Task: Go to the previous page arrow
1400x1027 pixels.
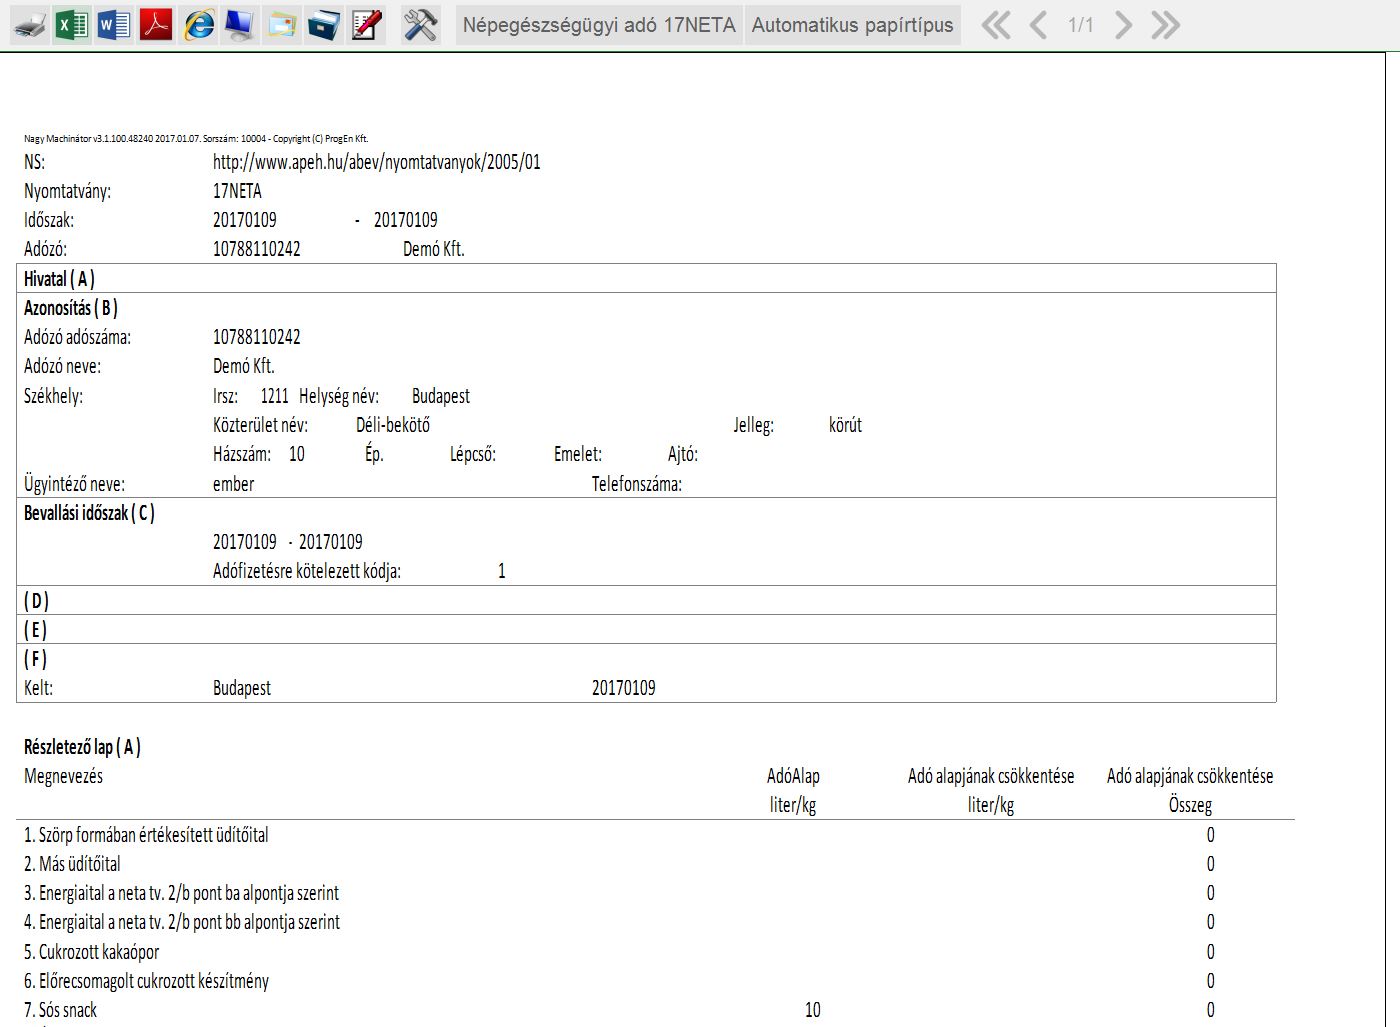Action: (1038, 25)
